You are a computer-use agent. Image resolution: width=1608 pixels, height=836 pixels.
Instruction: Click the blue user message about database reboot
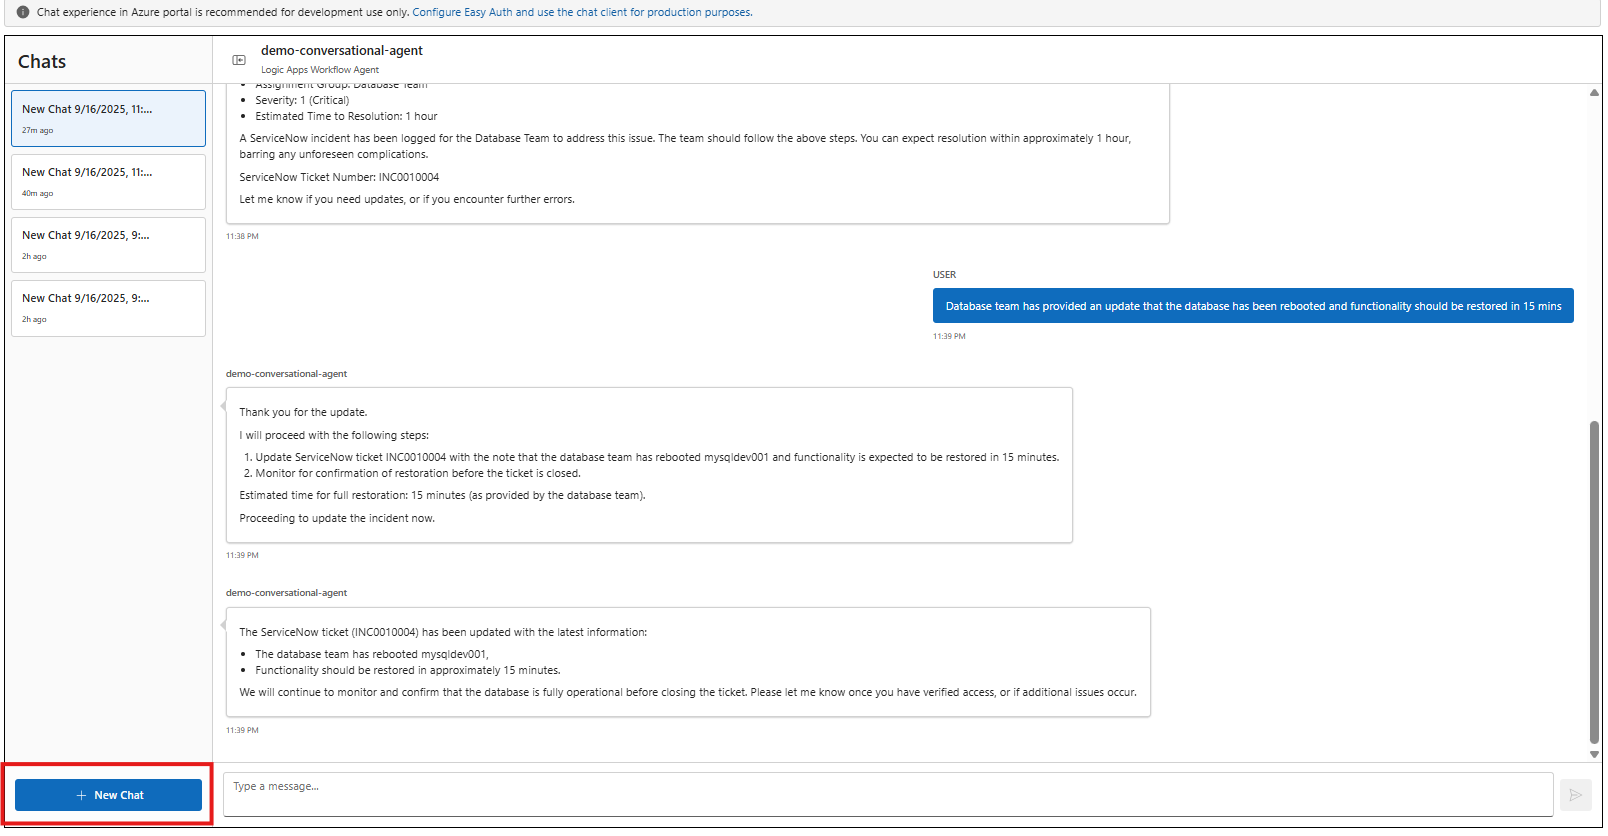point(1252,306)
